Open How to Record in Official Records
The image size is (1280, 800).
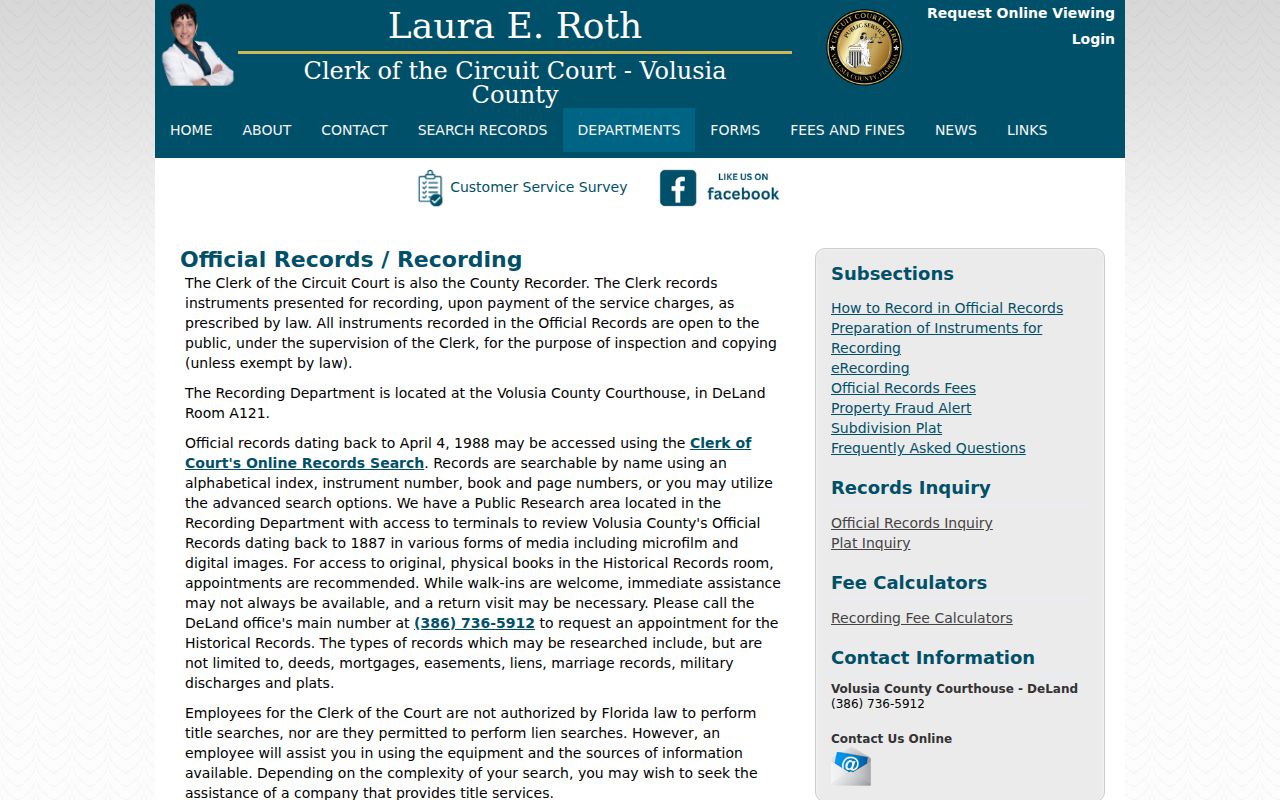tap(947, 308)
